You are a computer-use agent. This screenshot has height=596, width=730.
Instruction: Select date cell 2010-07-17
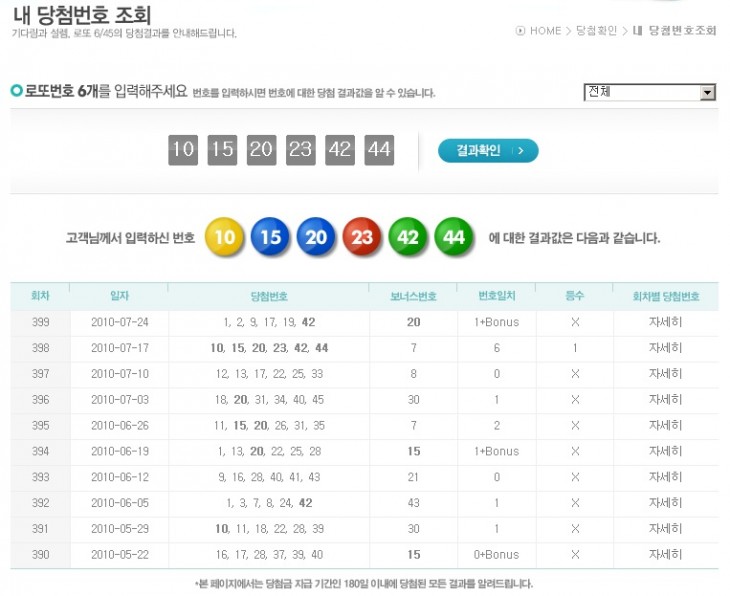pos(120,348)
